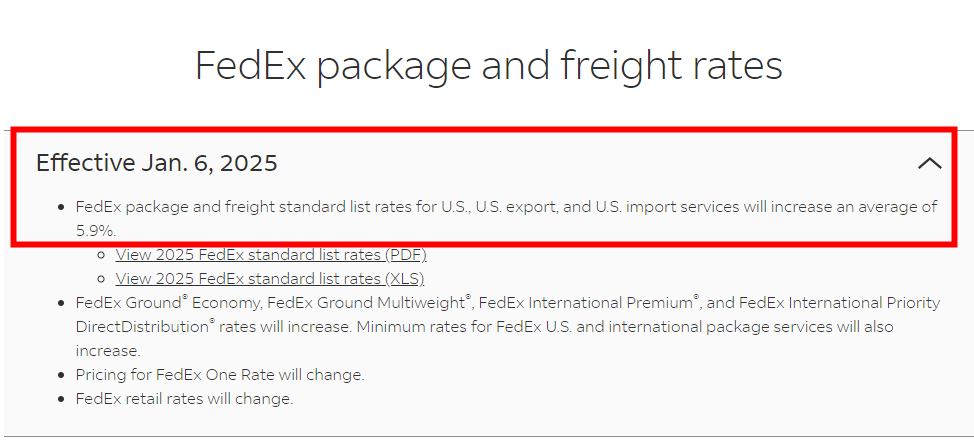Click the "Minimum rates for FedEx U.S." sentence
This screenshot has height=445, width=974.
463,327
